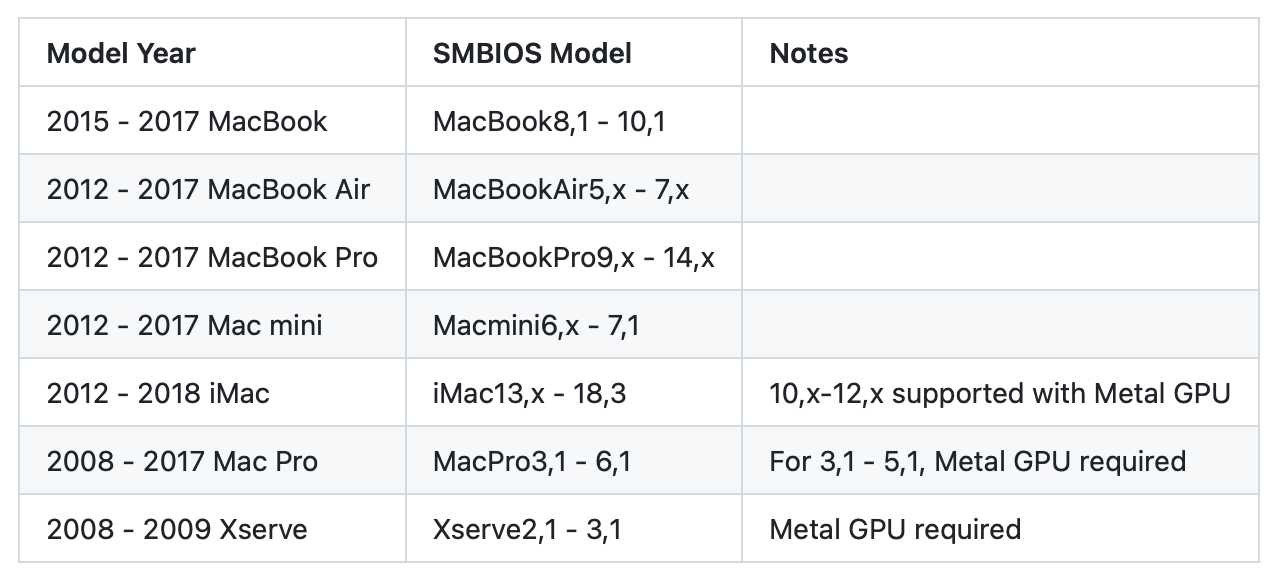1286x586 pixels.
Task: Select the 2012 - 2018 iMac cell
Action: (158, 393)
